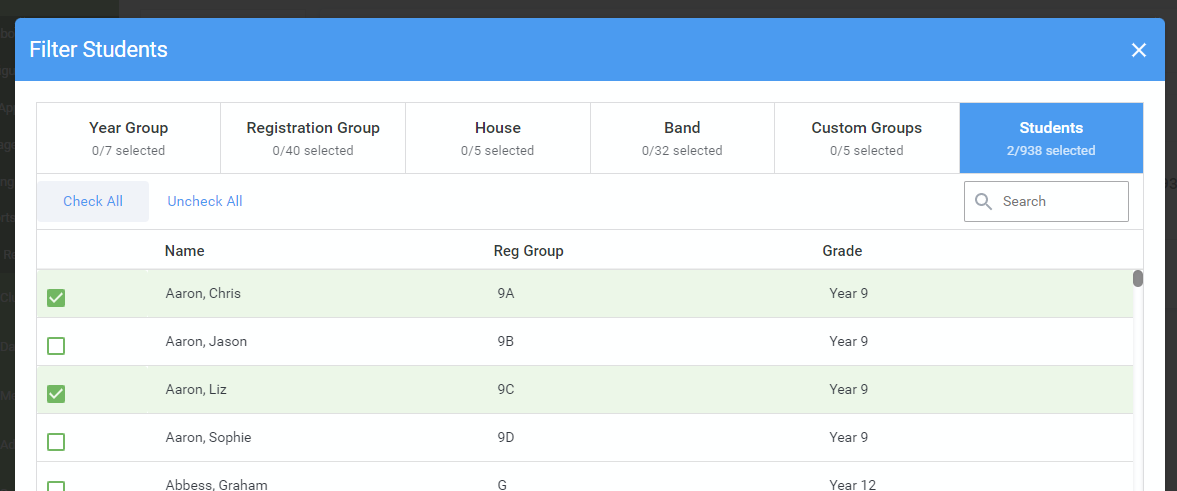Uncheck the Aaron, Chris checkbox
This screenshot has height=491, width=1177.
(x=56, y=298)
